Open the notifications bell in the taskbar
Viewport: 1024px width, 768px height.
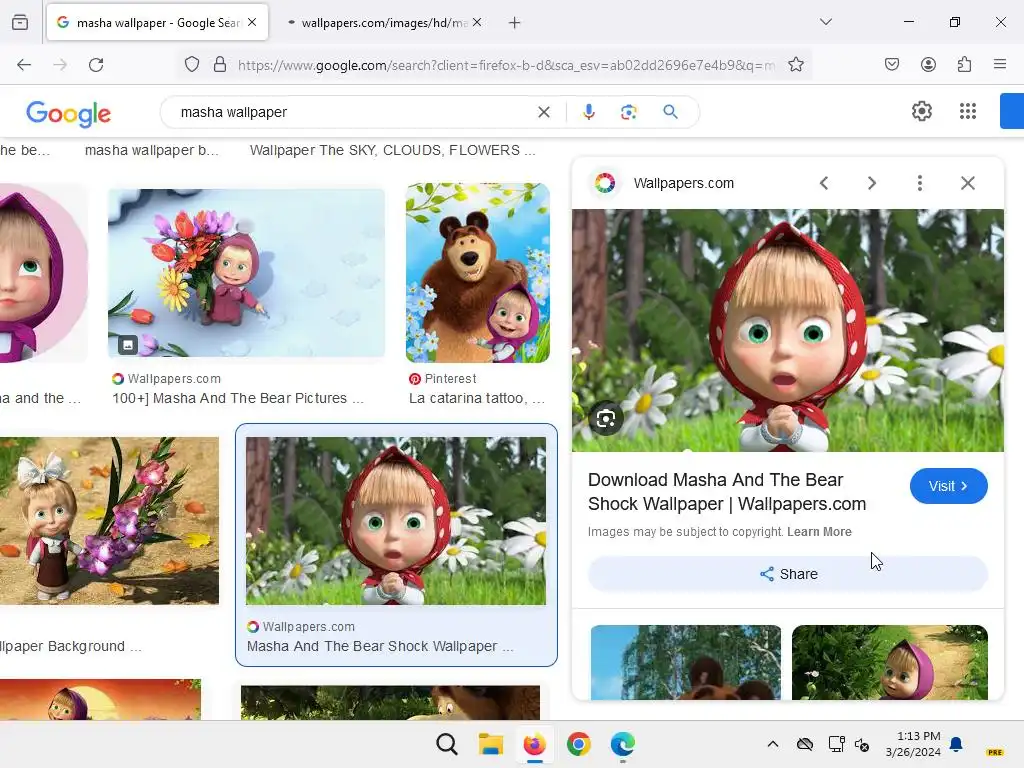pos(957,744)
